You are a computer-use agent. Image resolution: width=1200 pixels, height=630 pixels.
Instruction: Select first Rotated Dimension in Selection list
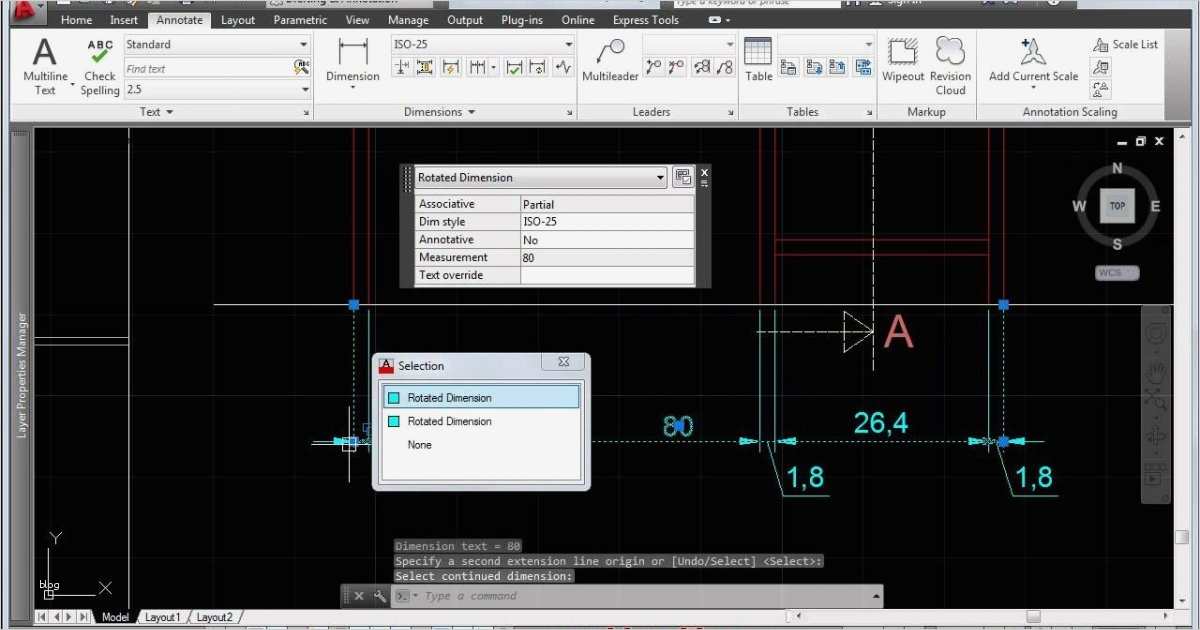pyautogui.click(x=480, y=398)
